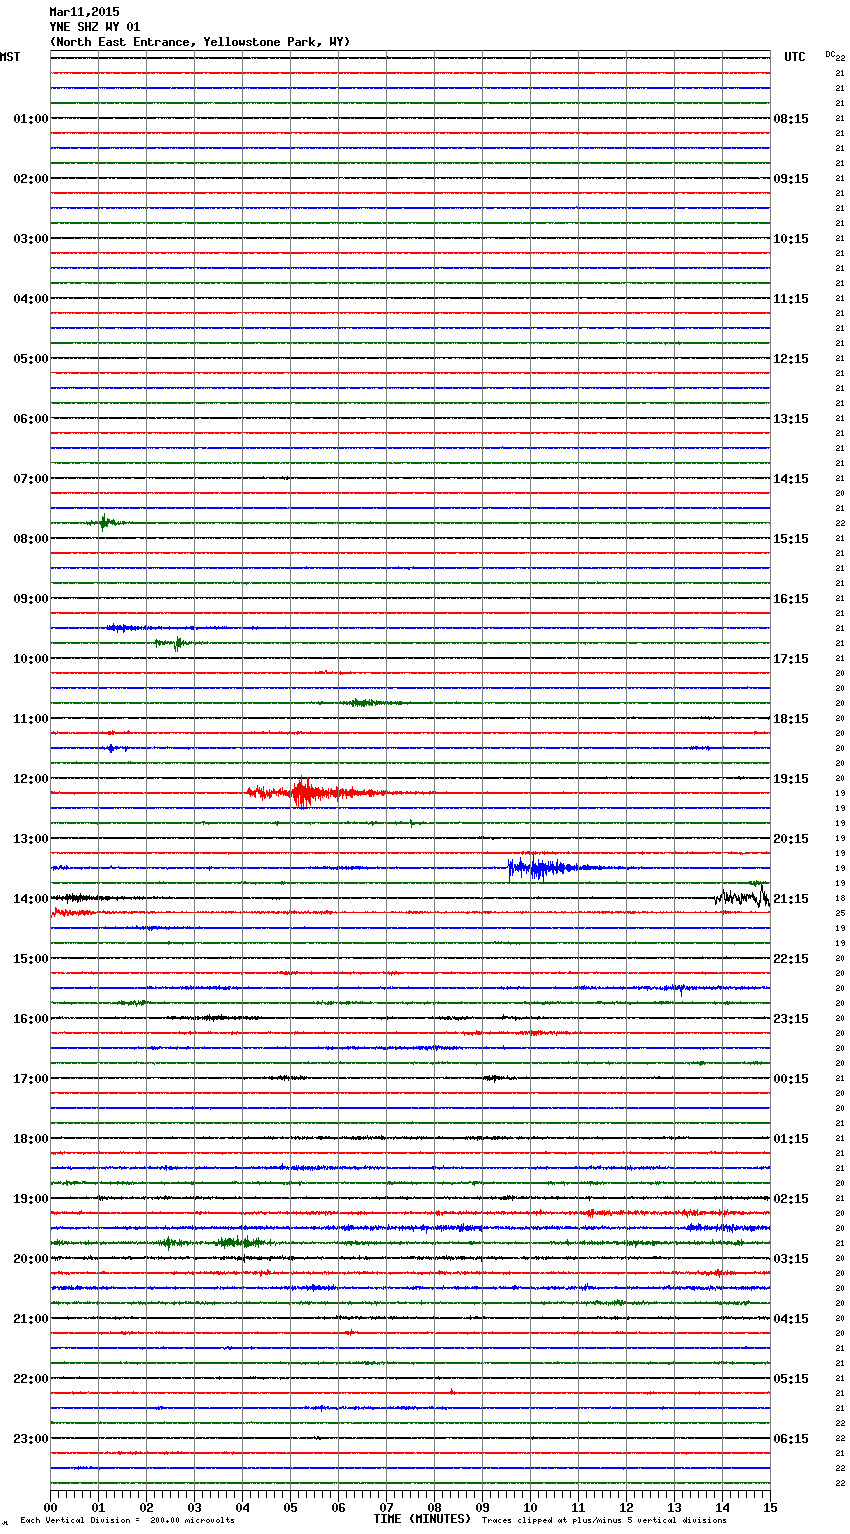
Task: Click minute 15 on the bottom time axis
Action: click(x=770, y=1507)
